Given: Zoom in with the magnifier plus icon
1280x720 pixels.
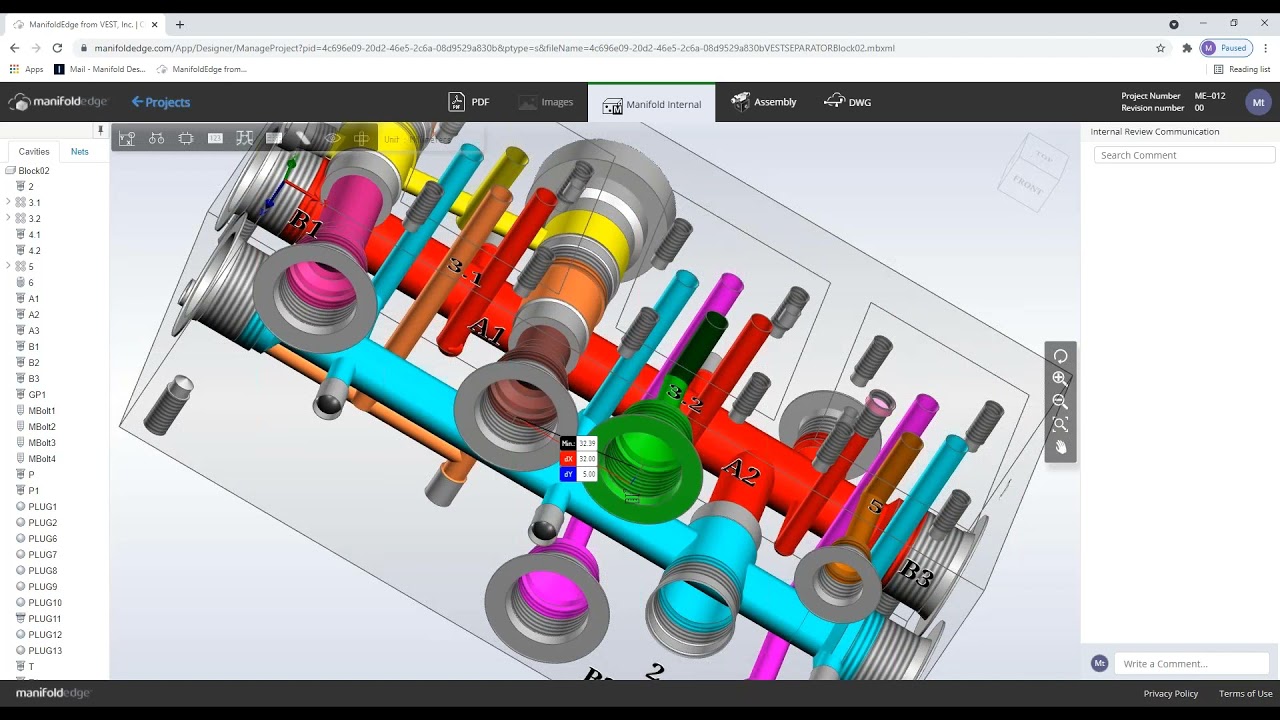Looking at the screenshot, I should tap(1060, 378).
